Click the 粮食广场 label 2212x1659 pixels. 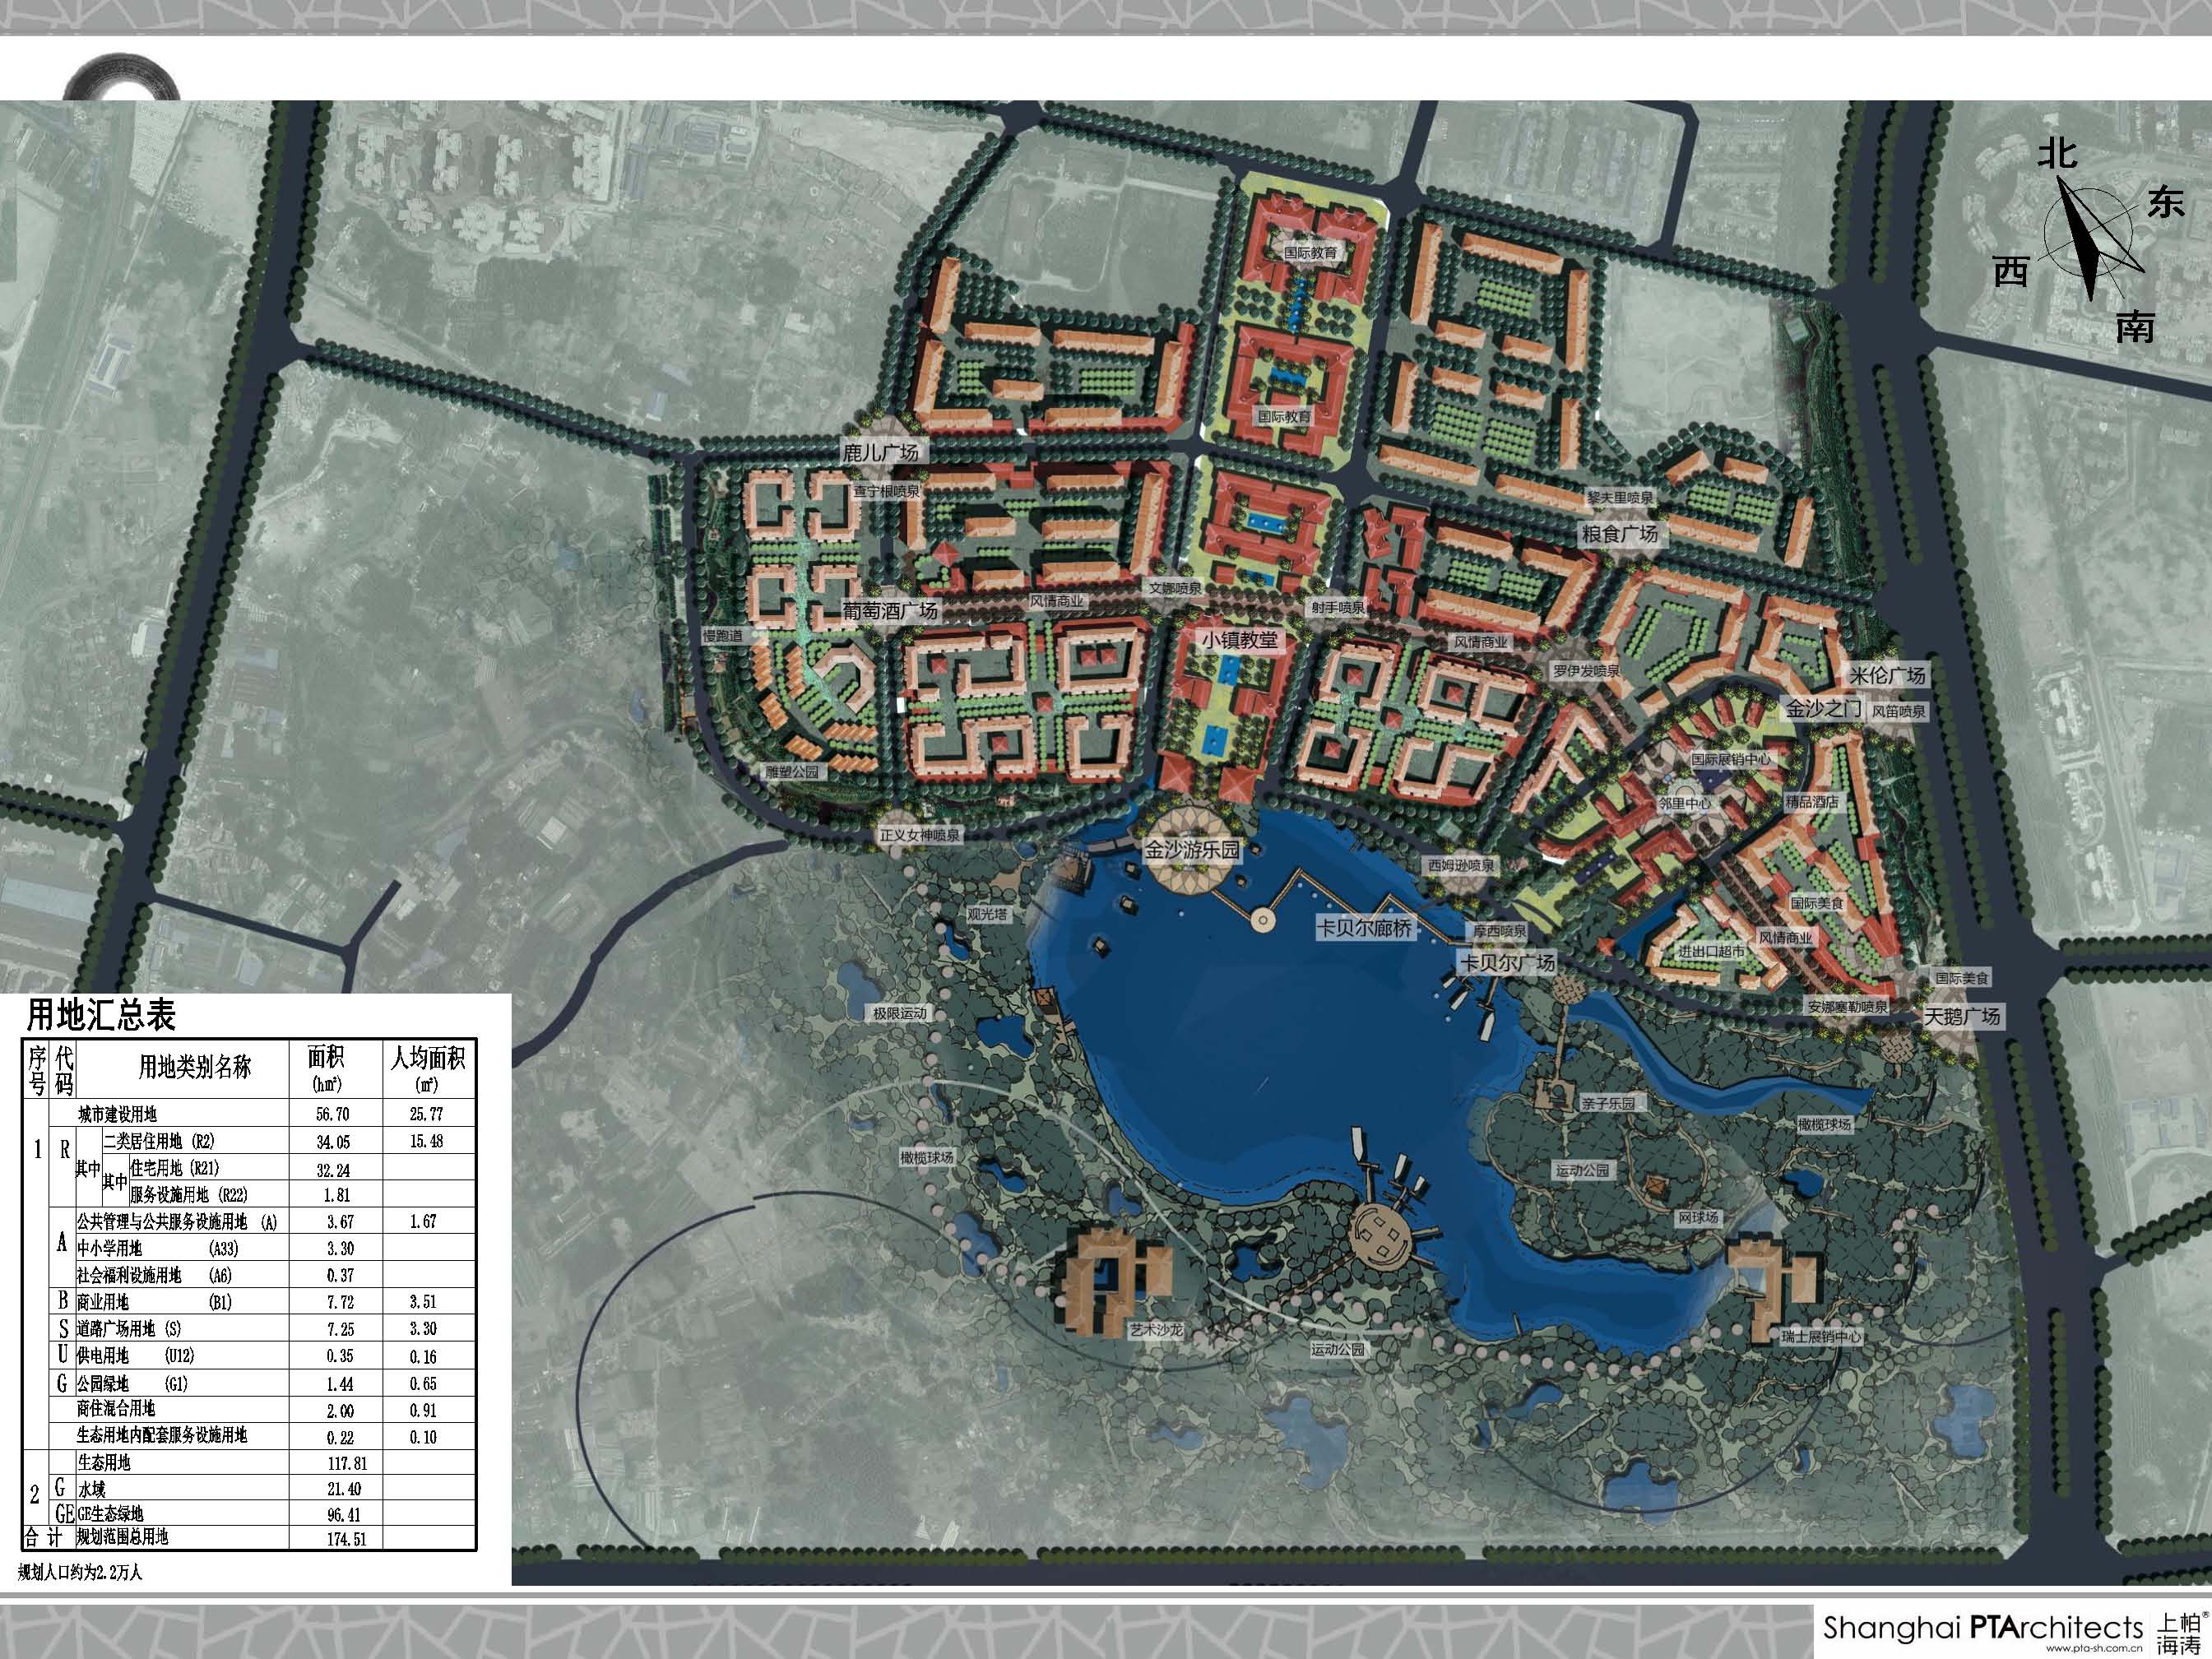coord(1619,534)
